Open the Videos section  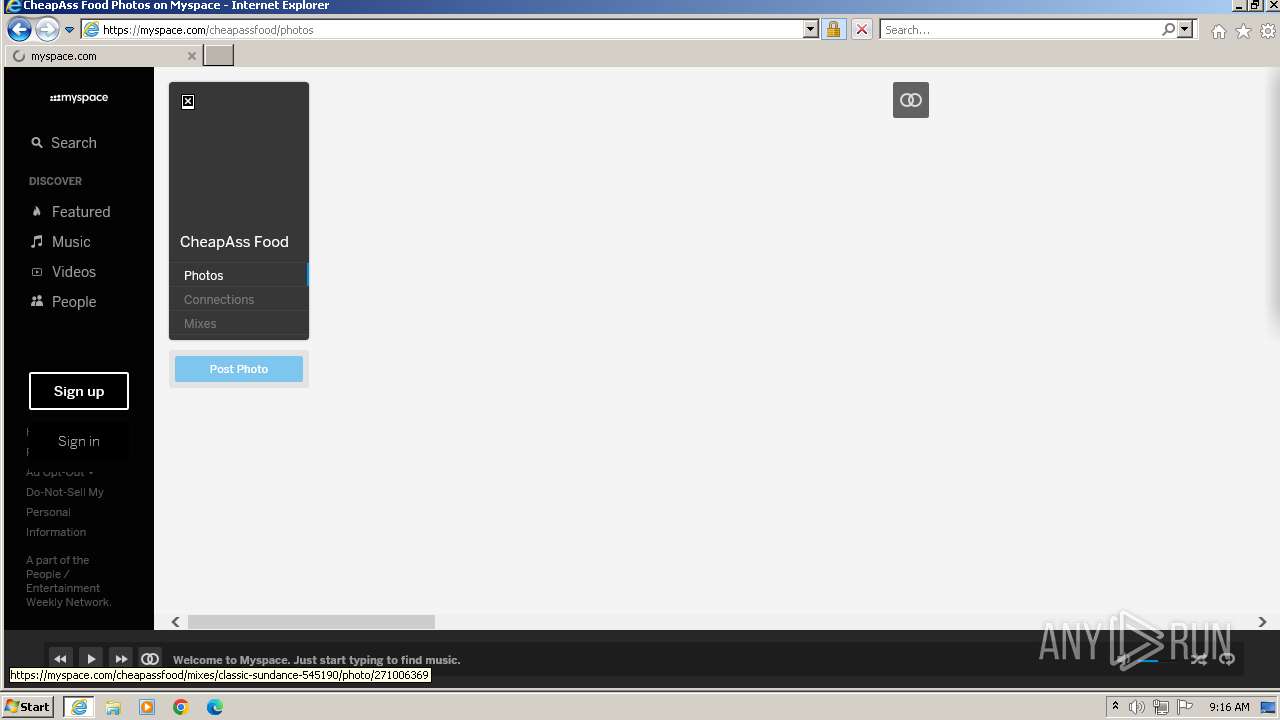coord(64,272)
